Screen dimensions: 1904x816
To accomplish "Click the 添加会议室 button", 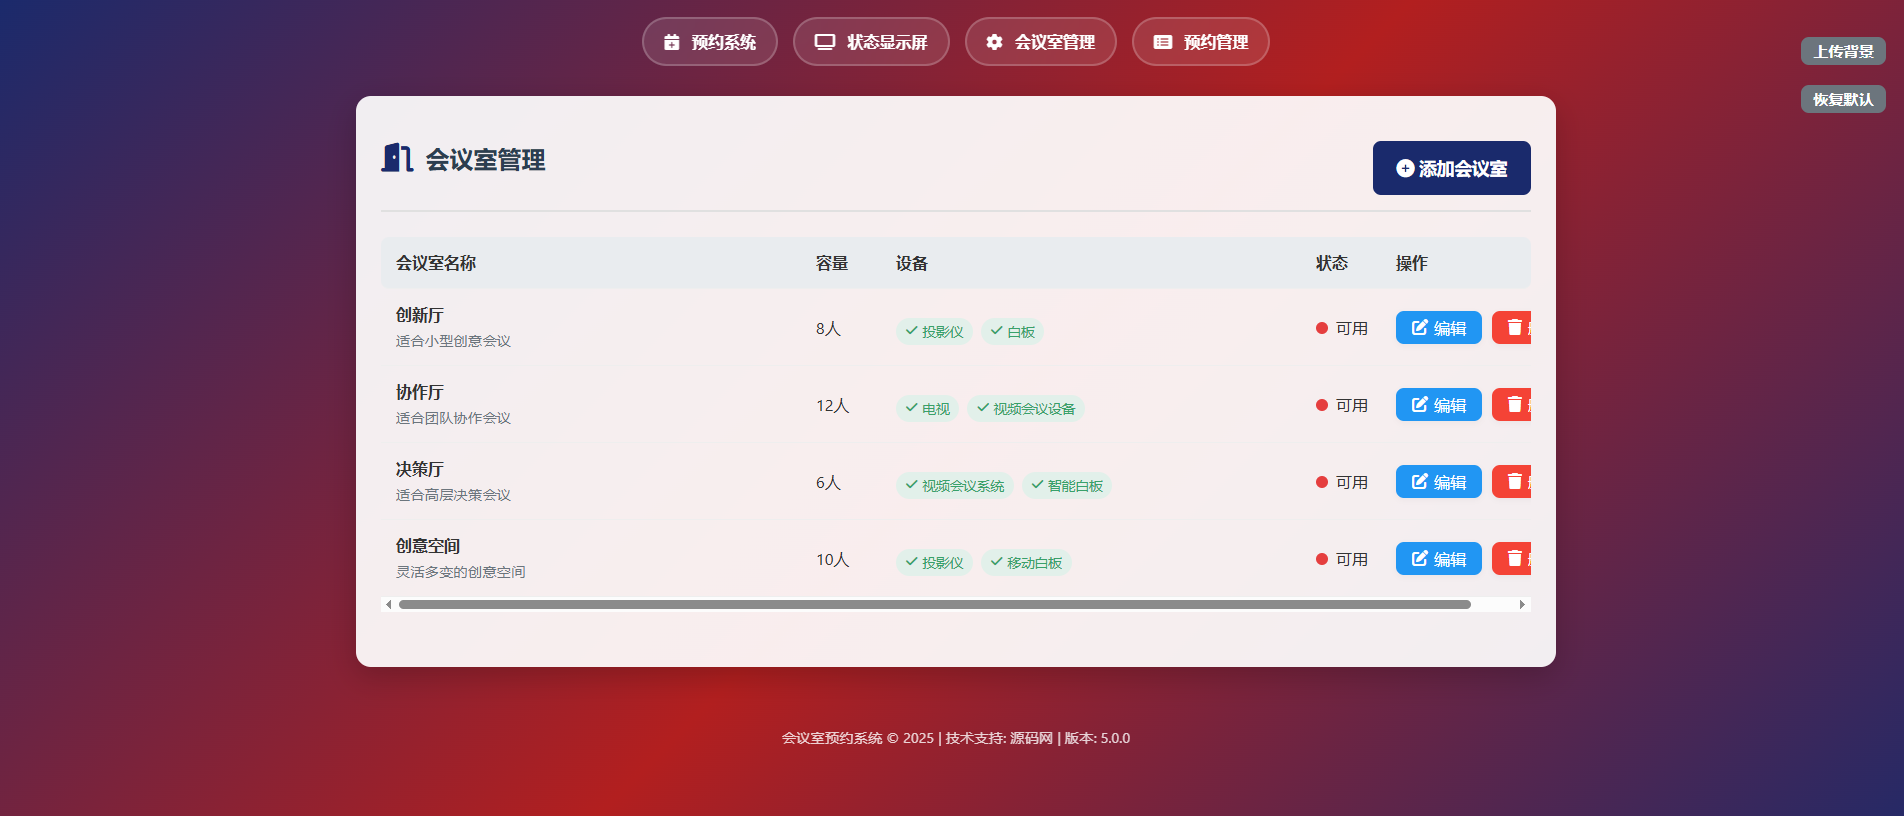I will (1451, 168).
